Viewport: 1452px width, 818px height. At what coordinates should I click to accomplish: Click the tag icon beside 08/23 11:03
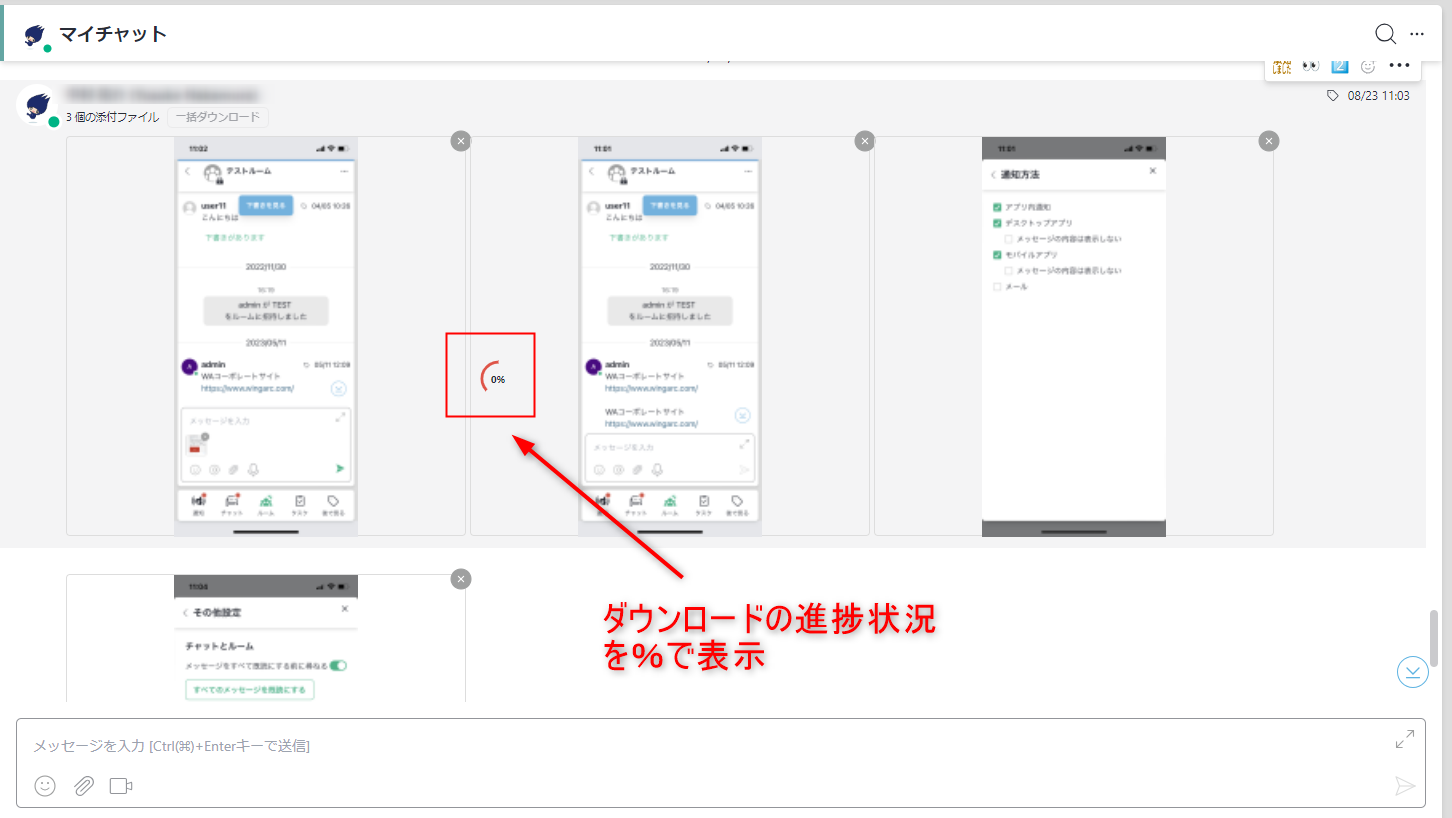1332,96
